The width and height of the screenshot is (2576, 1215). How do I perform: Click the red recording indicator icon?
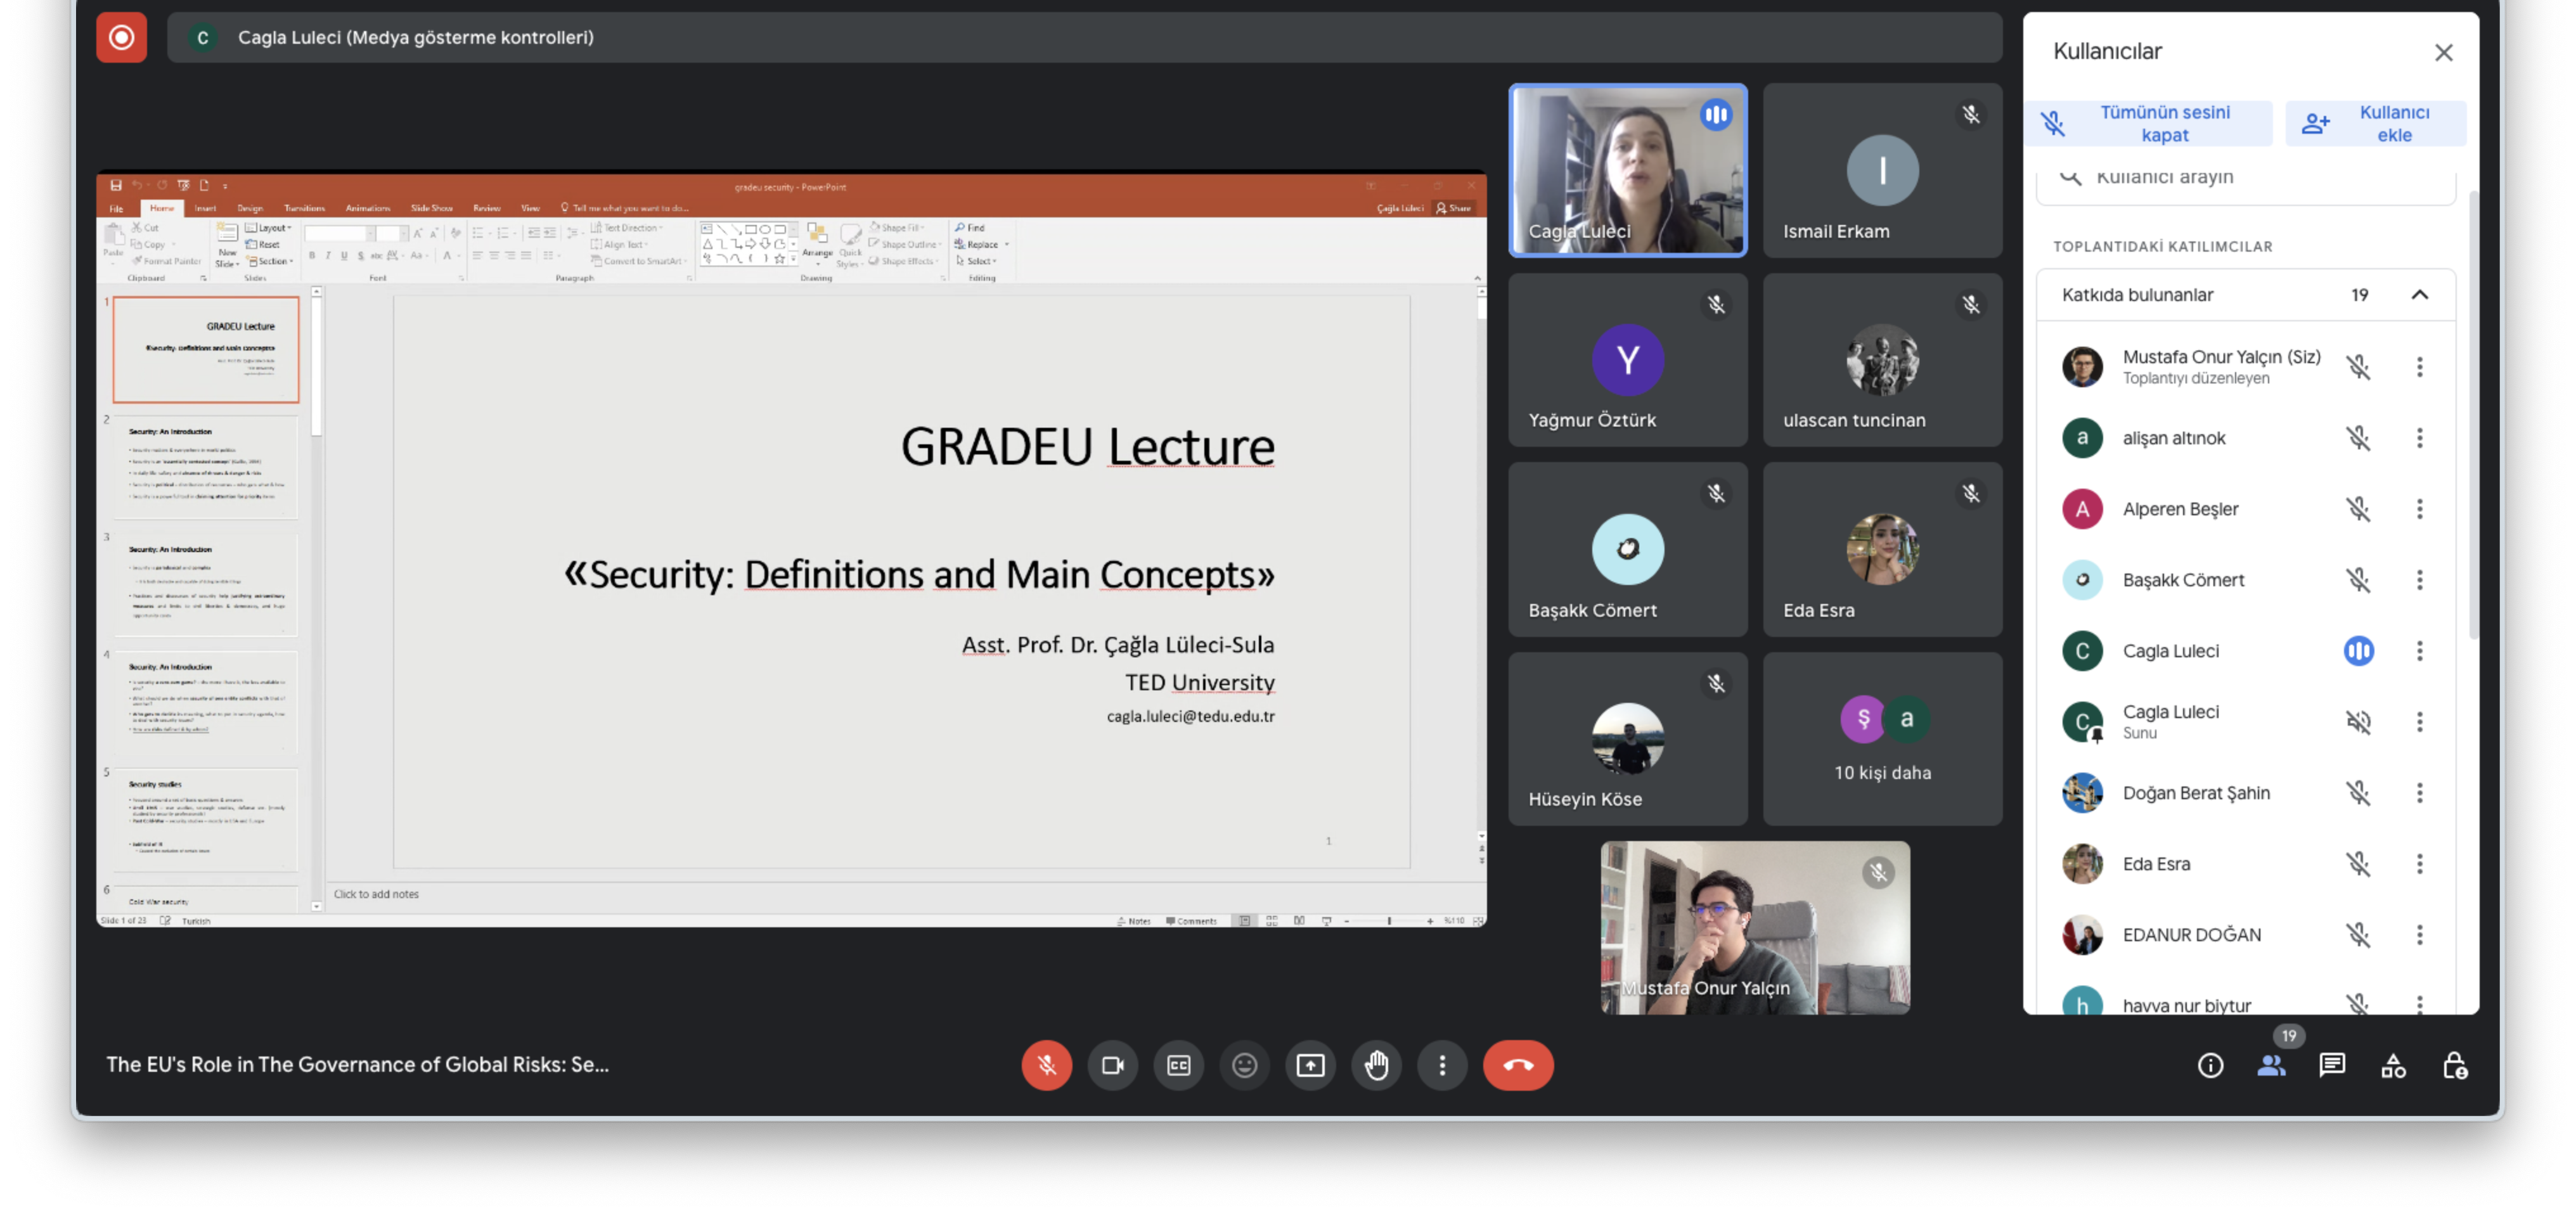click(x=121, y=37)
